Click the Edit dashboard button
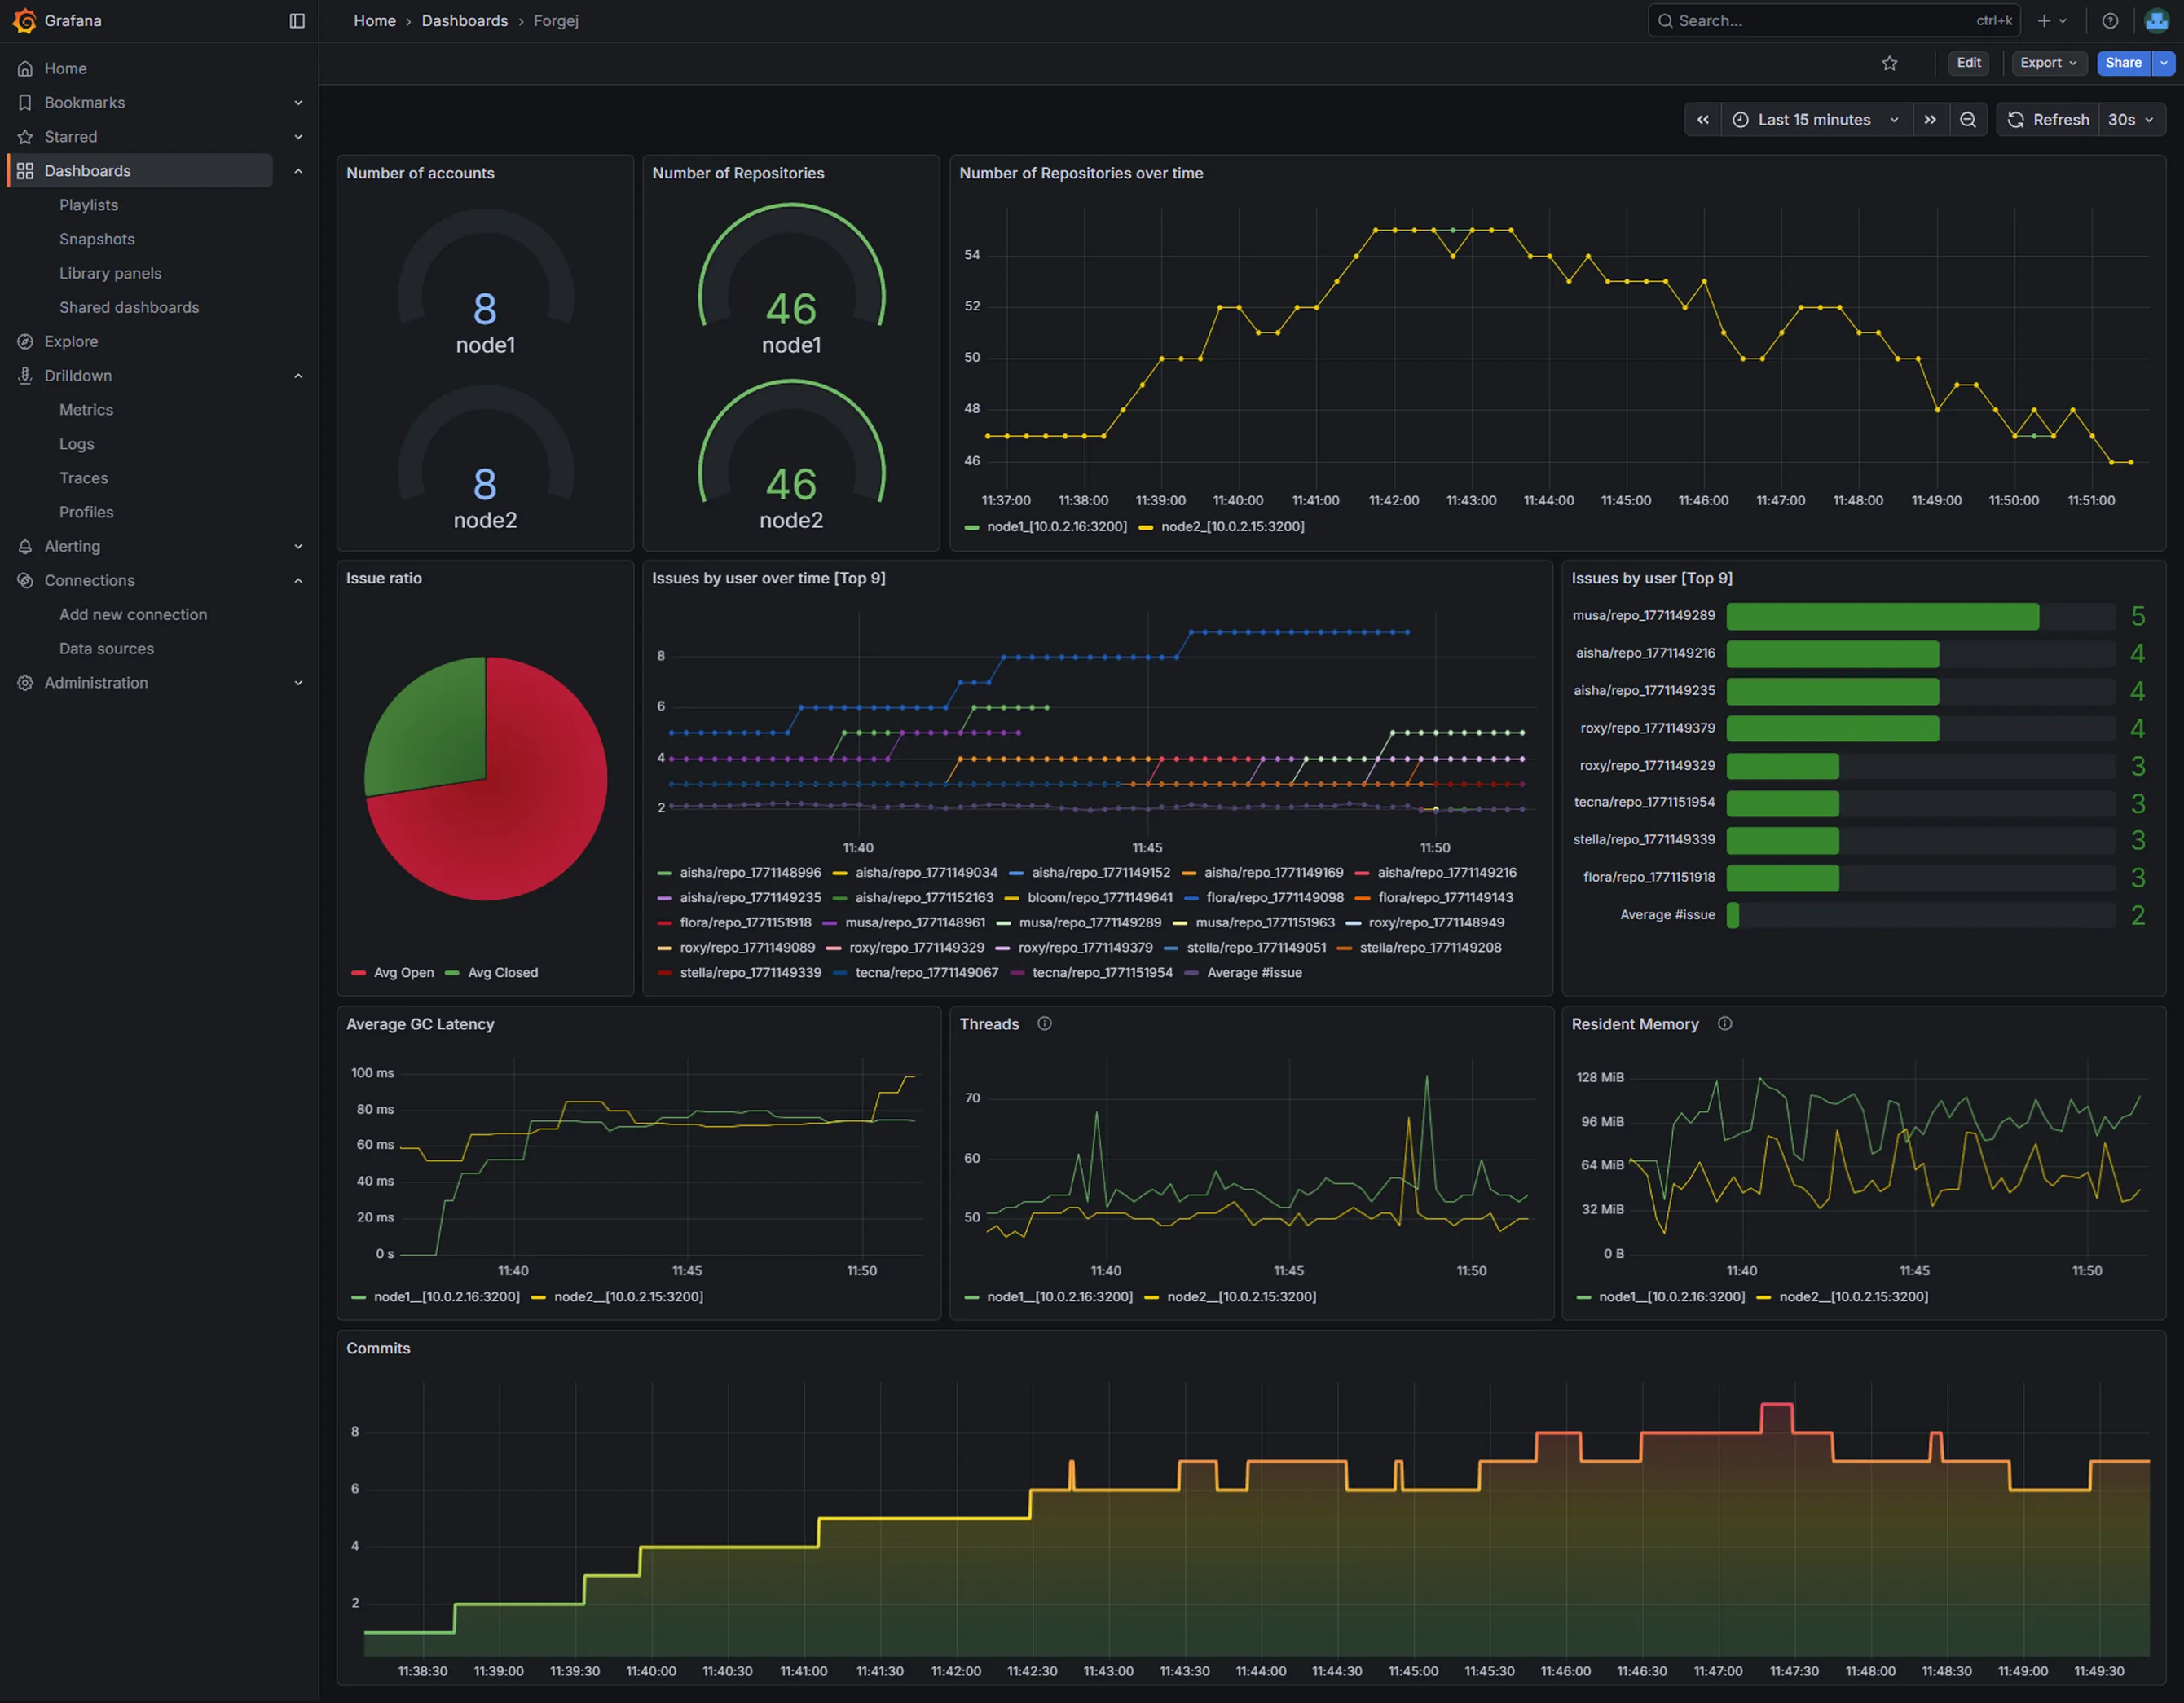2184x1703 pixels. pos(1968,63)
